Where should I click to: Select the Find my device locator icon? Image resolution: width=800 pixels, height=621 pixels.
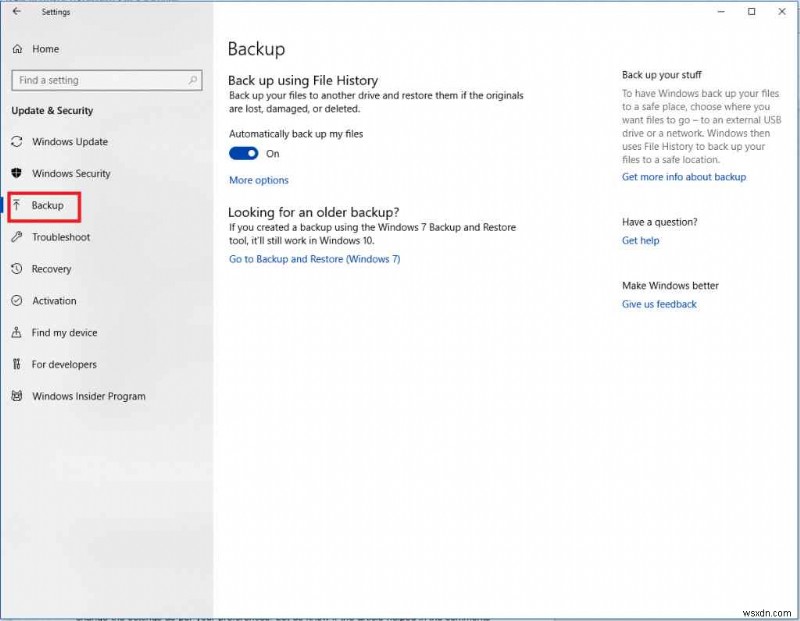(x=17, y=333)
